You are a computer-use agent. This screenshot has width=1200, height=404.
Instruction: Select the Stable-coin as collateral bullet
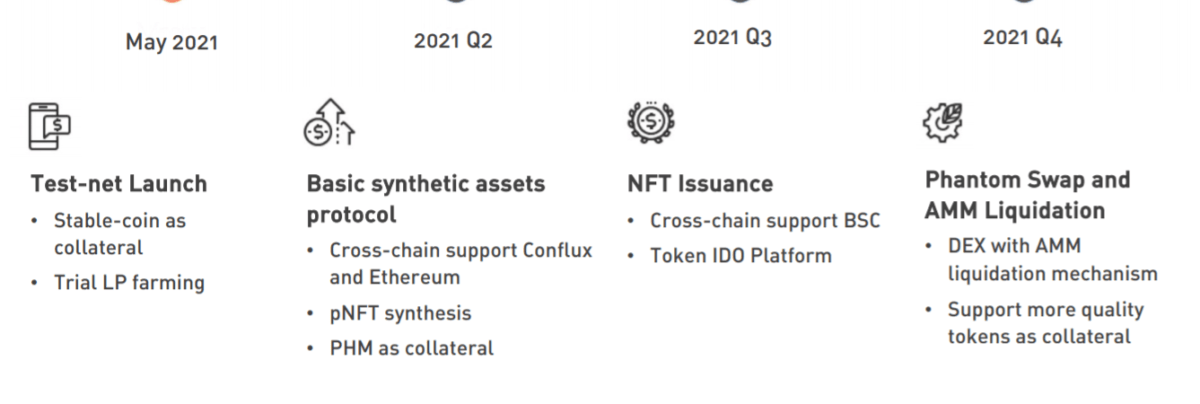119,233
